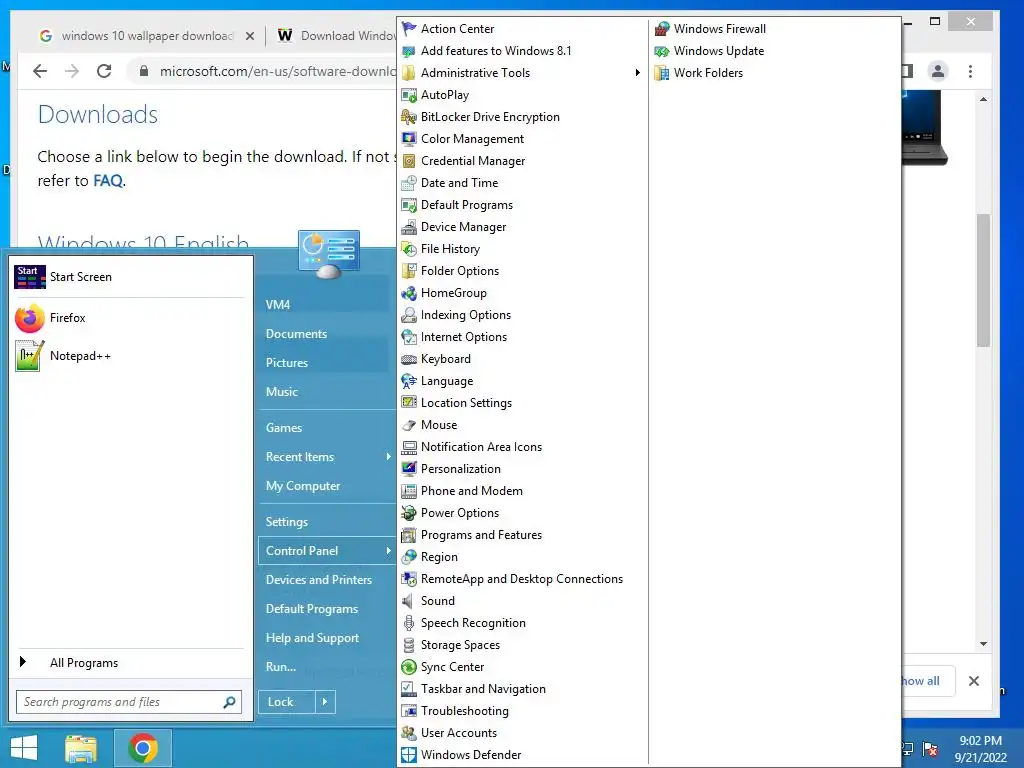Click the Start Screen tile icon

pyautogui.click(x=29, y=277)
